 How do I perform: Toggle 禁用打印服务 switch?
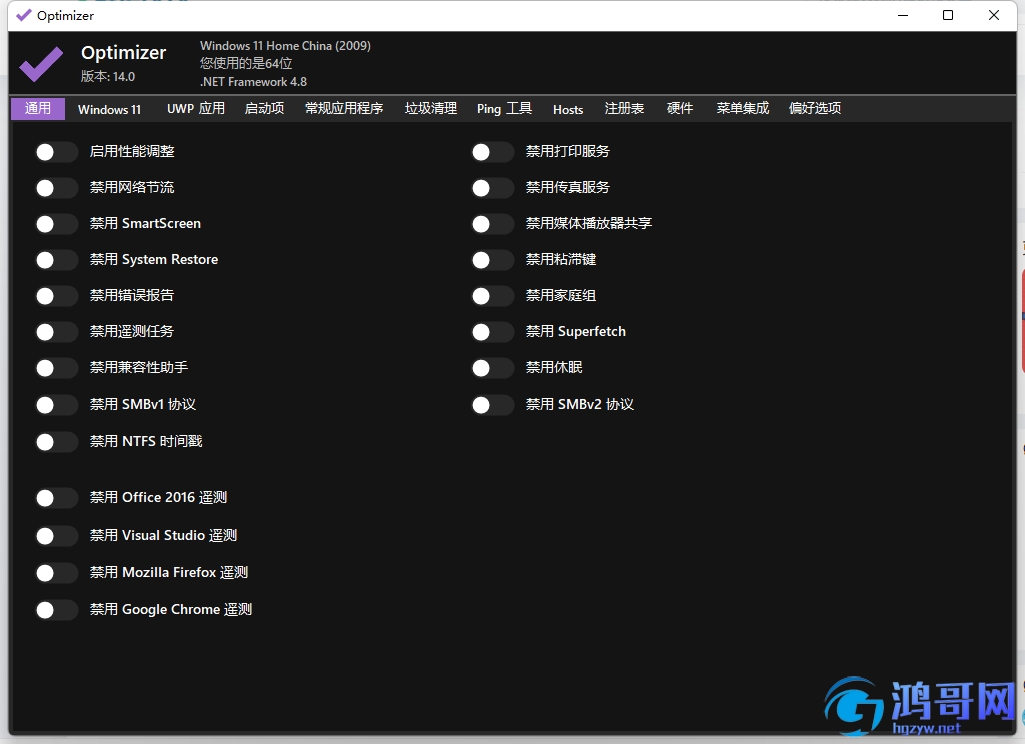[492, 152]
